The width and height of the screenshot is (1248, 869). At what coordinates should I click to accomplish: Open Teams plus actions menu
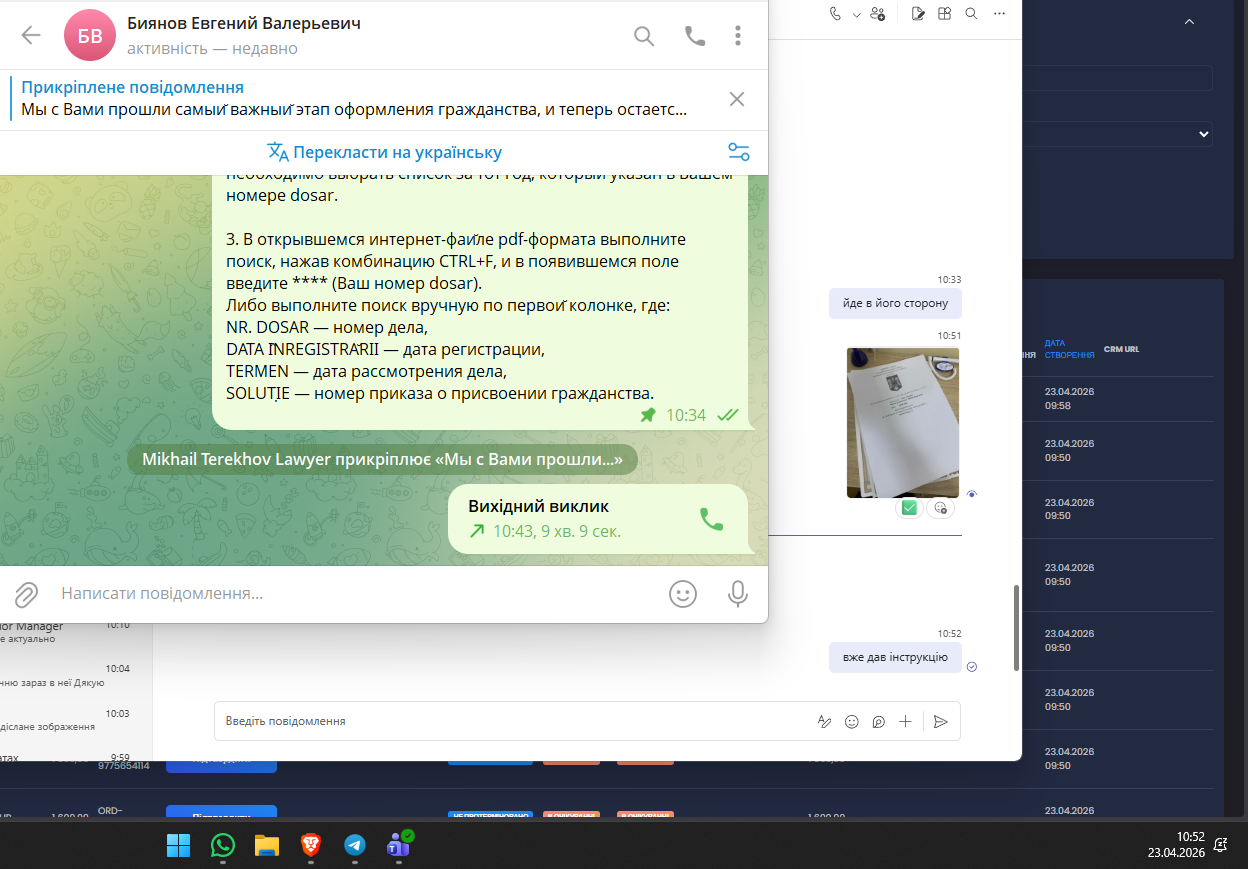click(906, 721)
